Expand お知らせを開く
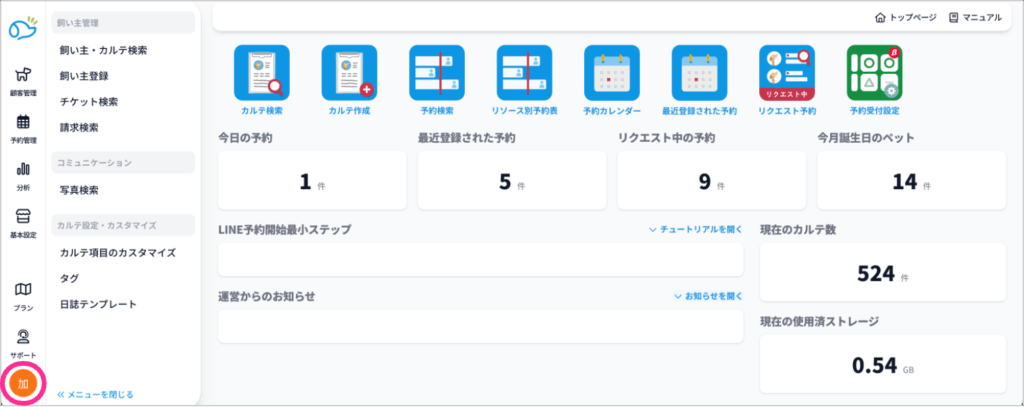The width and height of the screenshot is (1024, 407). [x=708, y=297]
